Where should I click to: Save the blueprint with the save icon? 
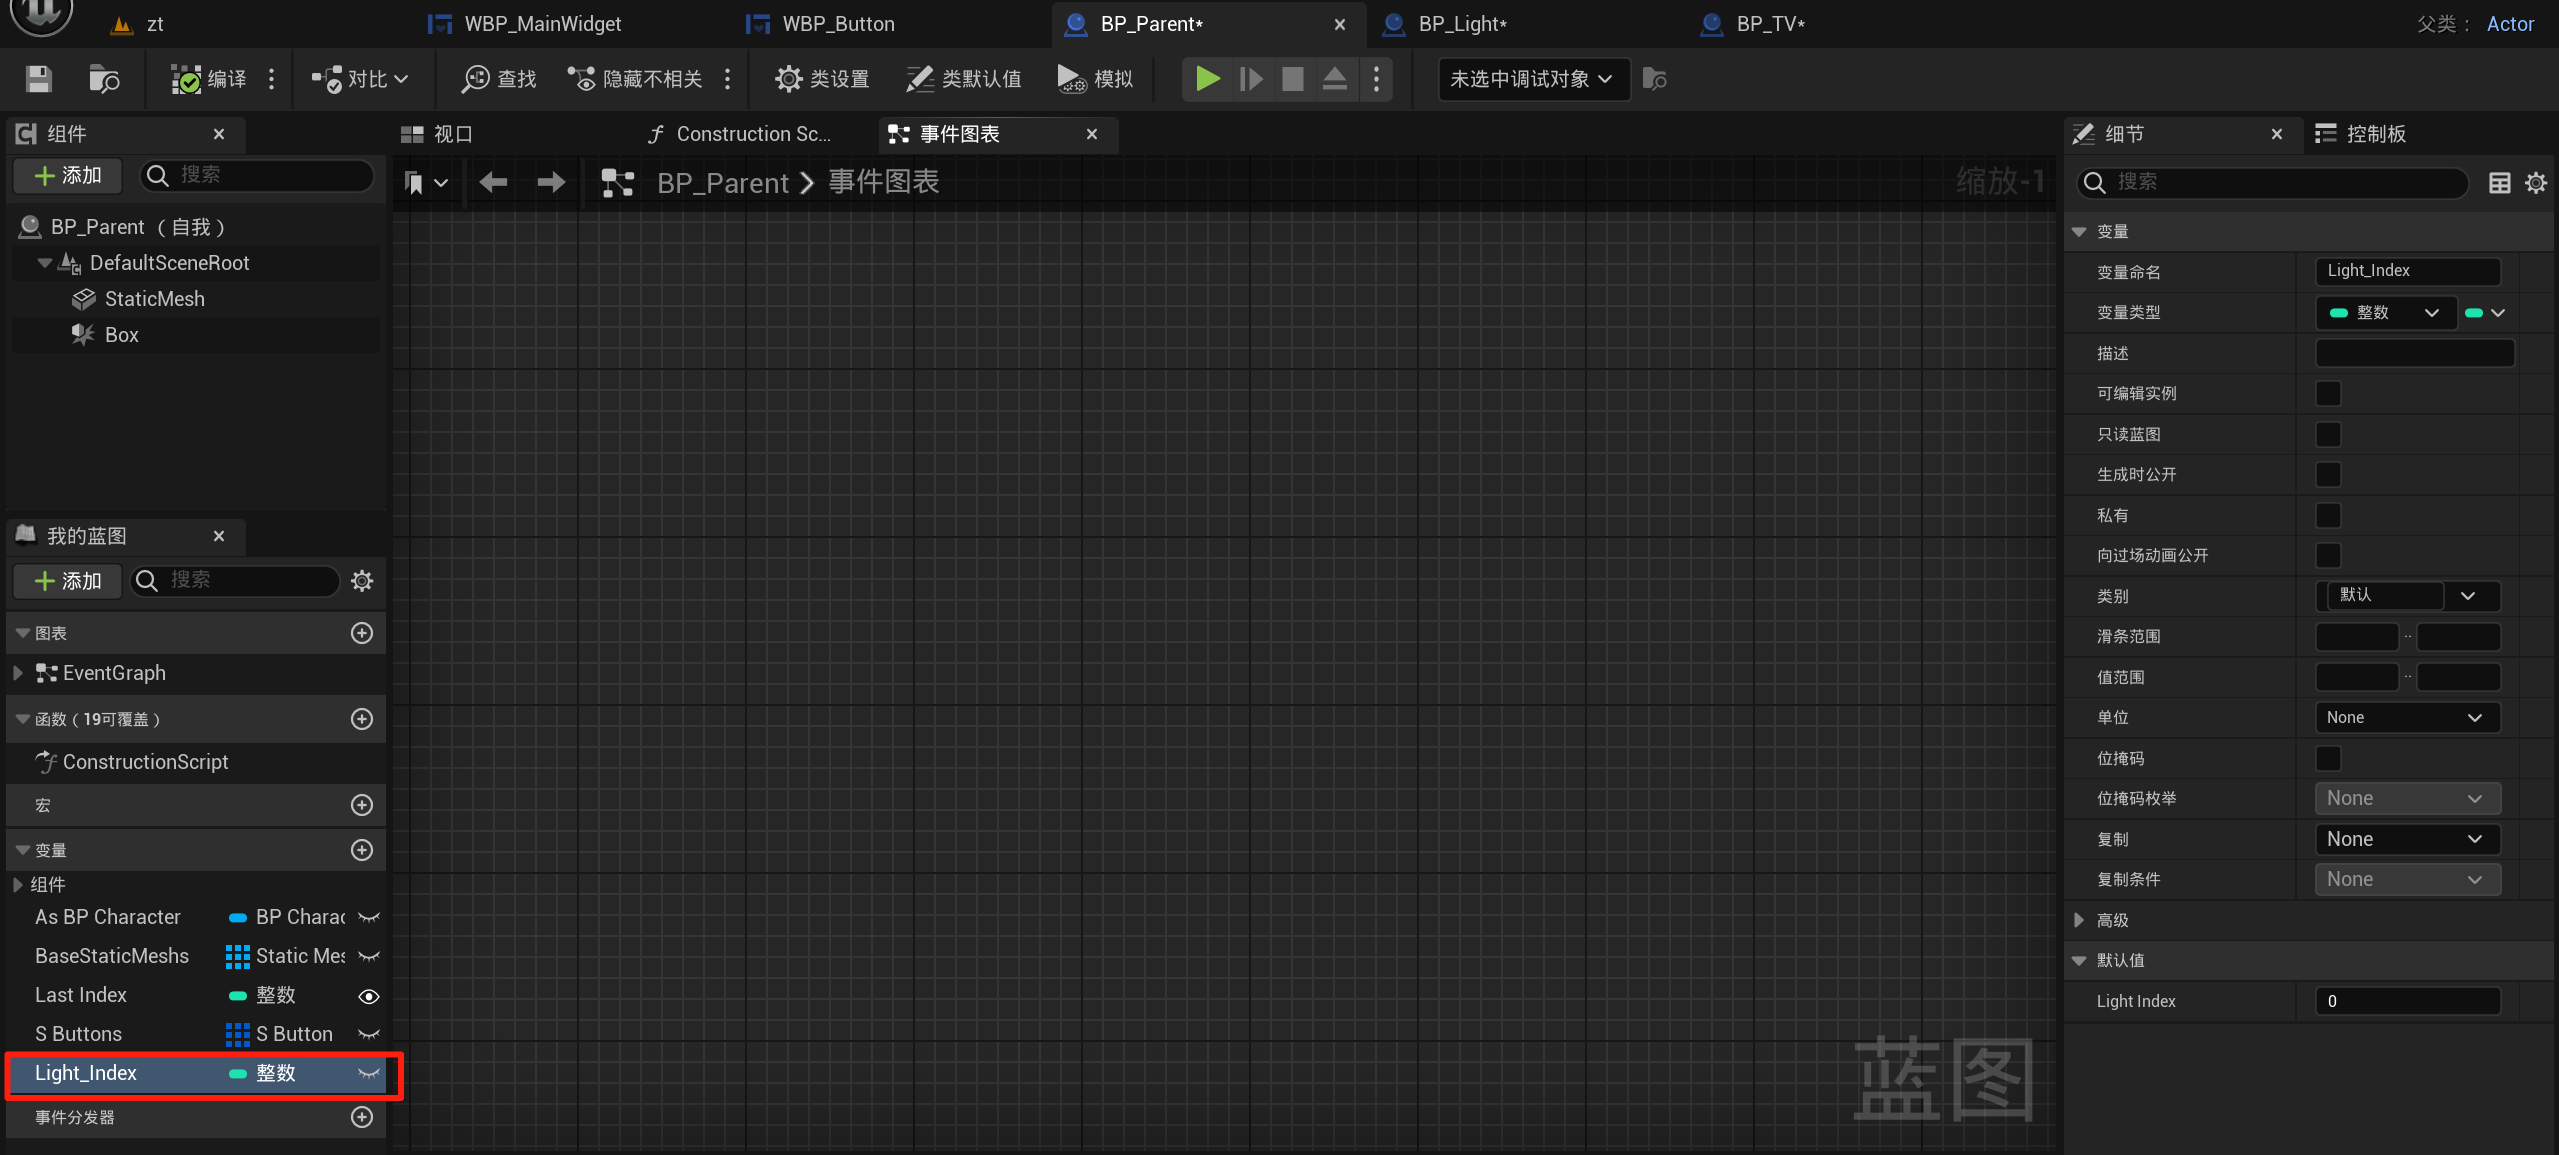point(38,79)
